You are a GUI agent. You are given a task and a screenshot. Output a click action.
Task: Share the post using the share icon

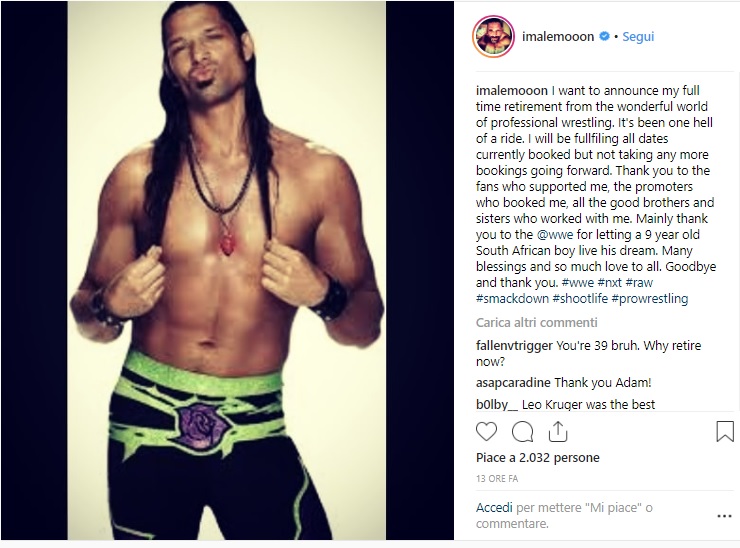click(x=558, y=431)
